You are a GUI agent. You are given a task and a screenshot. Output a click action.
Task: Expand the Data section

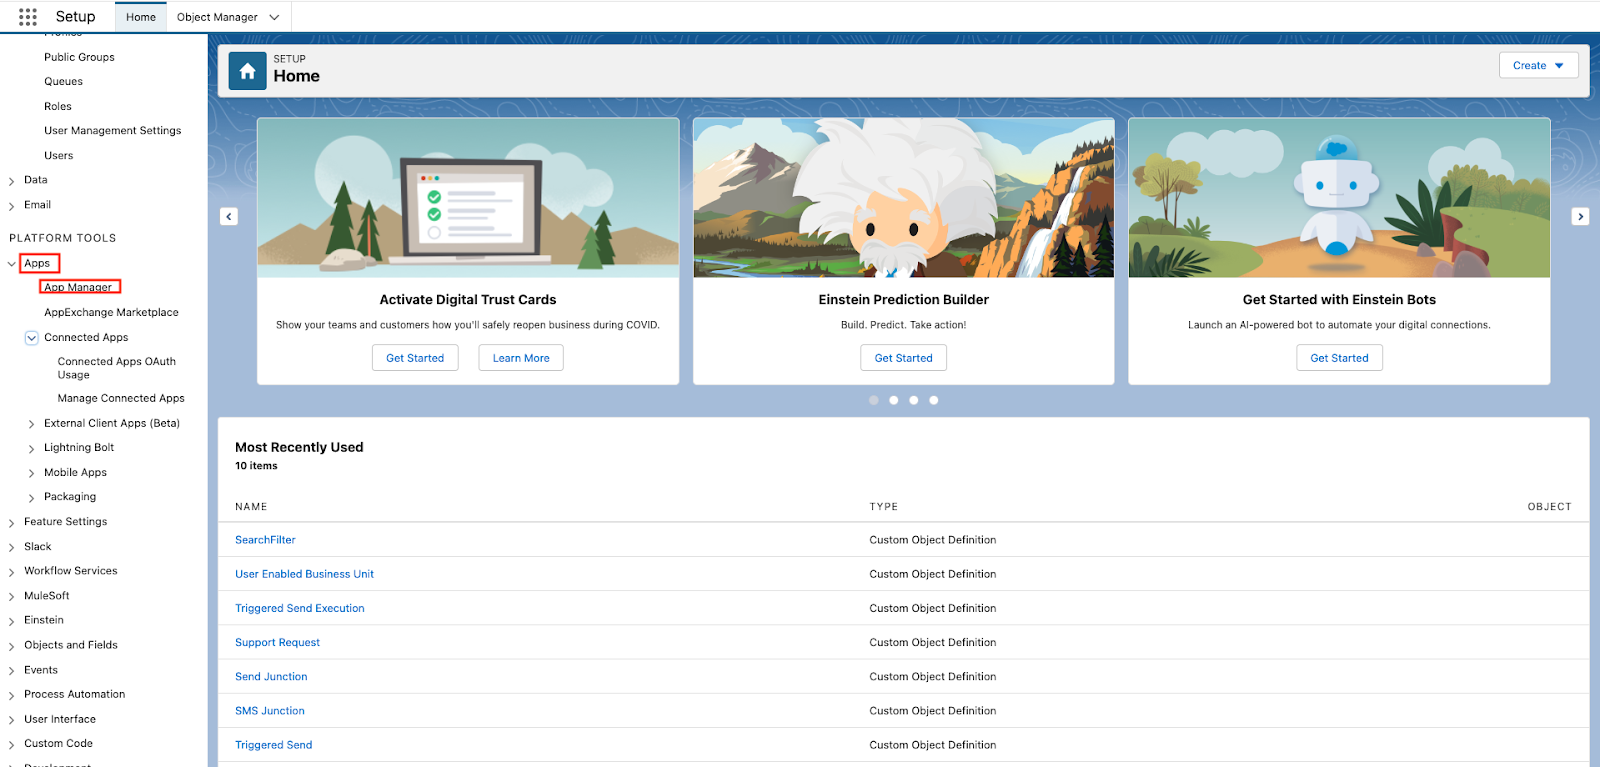pos(12,181)
